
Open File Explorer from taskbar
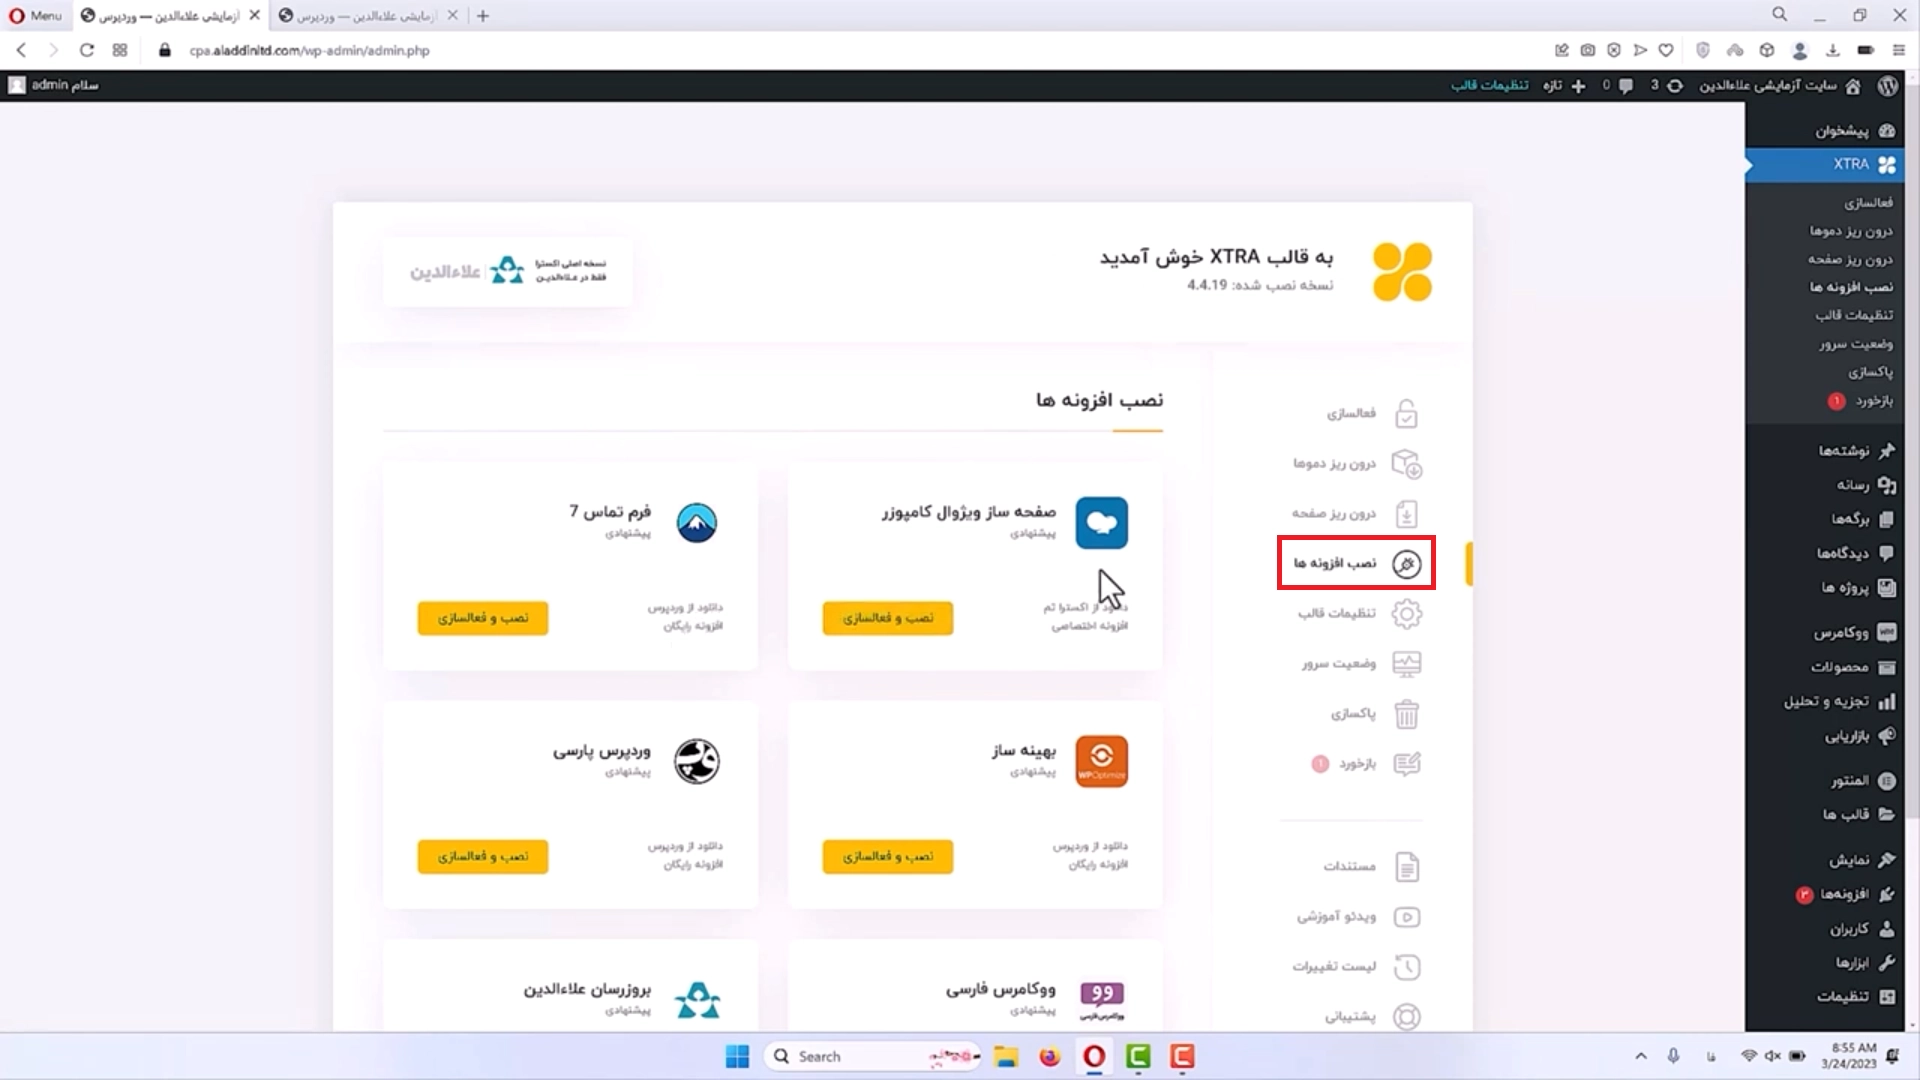click(x=1006, y=1057)
